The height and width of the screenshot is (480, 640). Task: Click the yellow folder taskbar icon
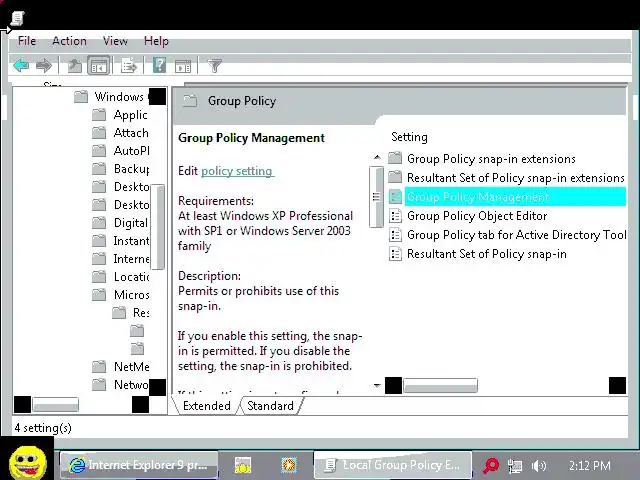tap(243, 465)
